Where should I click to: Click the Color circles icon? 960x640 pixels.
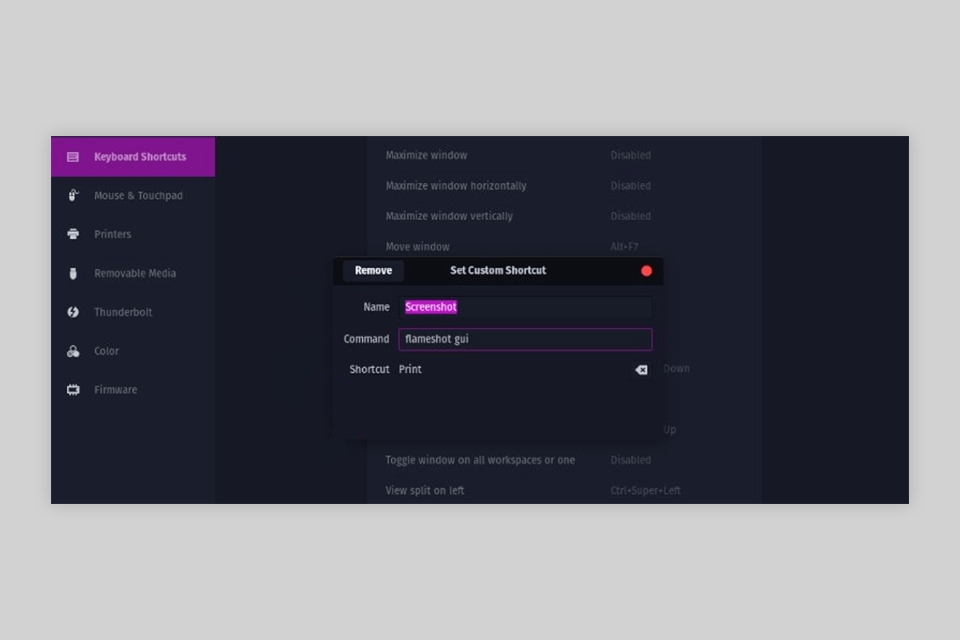pyautogui.click(x=73, y=351)
